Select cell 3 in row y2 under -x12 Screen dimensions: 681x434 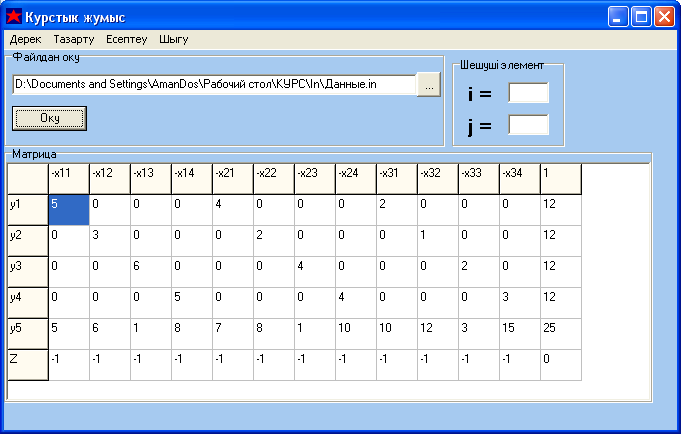pyautogui.click(x=110, y=241)
